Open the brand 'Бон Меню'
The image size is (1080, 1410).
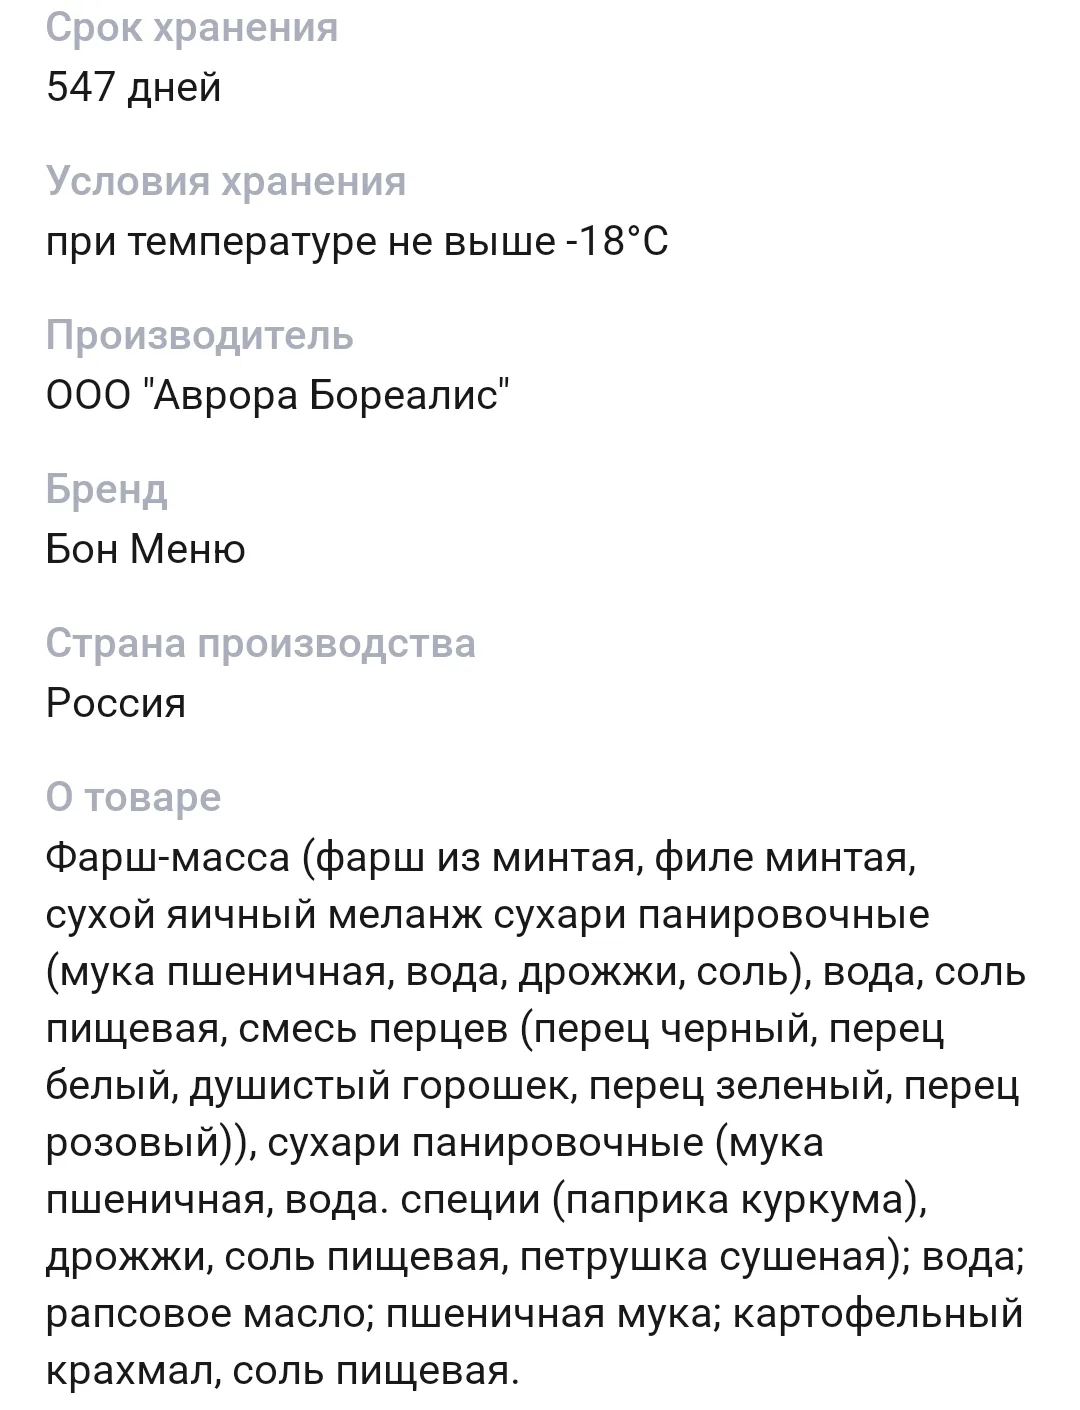point(146,549)
